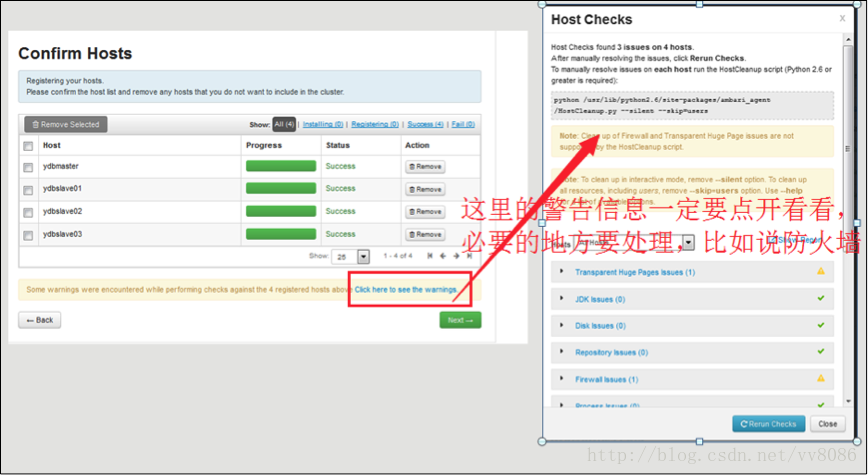The height and width of the screenshot is (475, 868).
Task: Show All (4) hosts filter
Action: [x=284, y=124]
